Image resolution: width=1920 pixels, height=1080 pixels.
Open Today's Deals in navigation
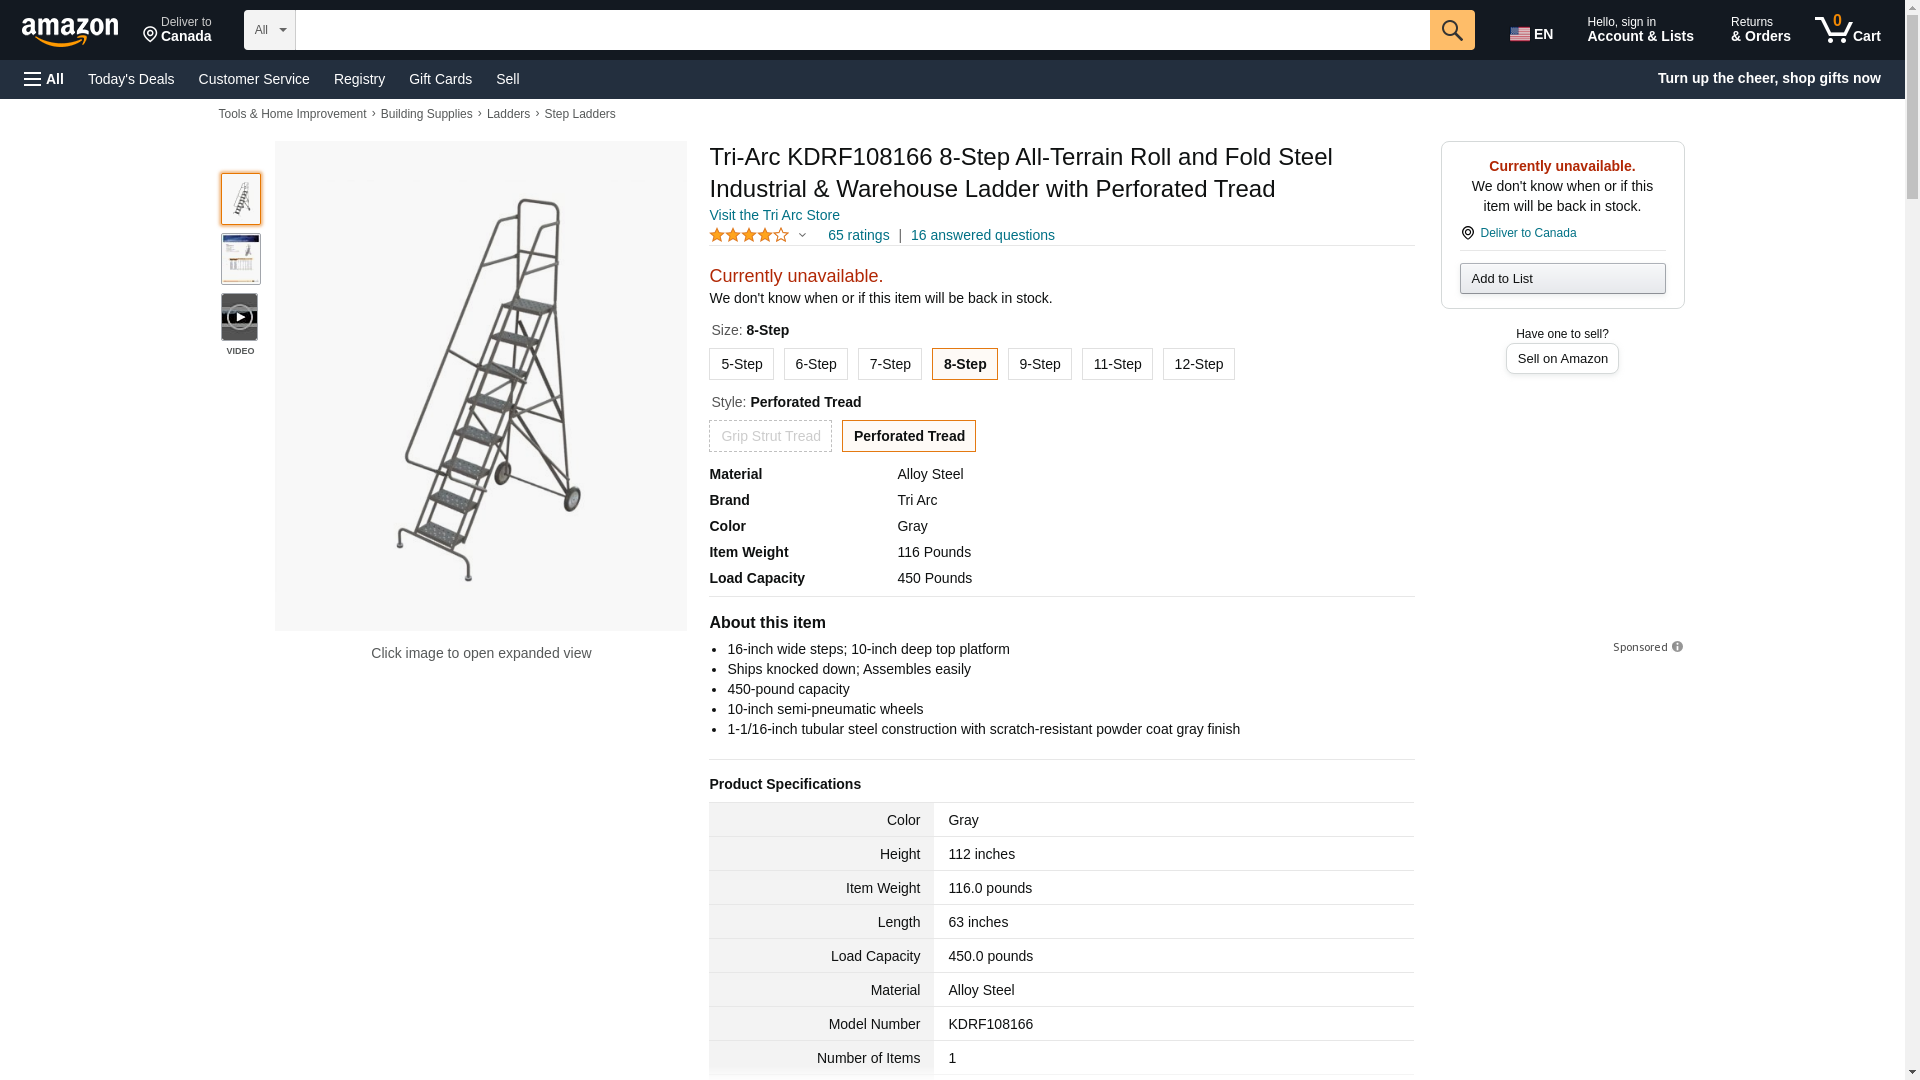click(131, 79)
